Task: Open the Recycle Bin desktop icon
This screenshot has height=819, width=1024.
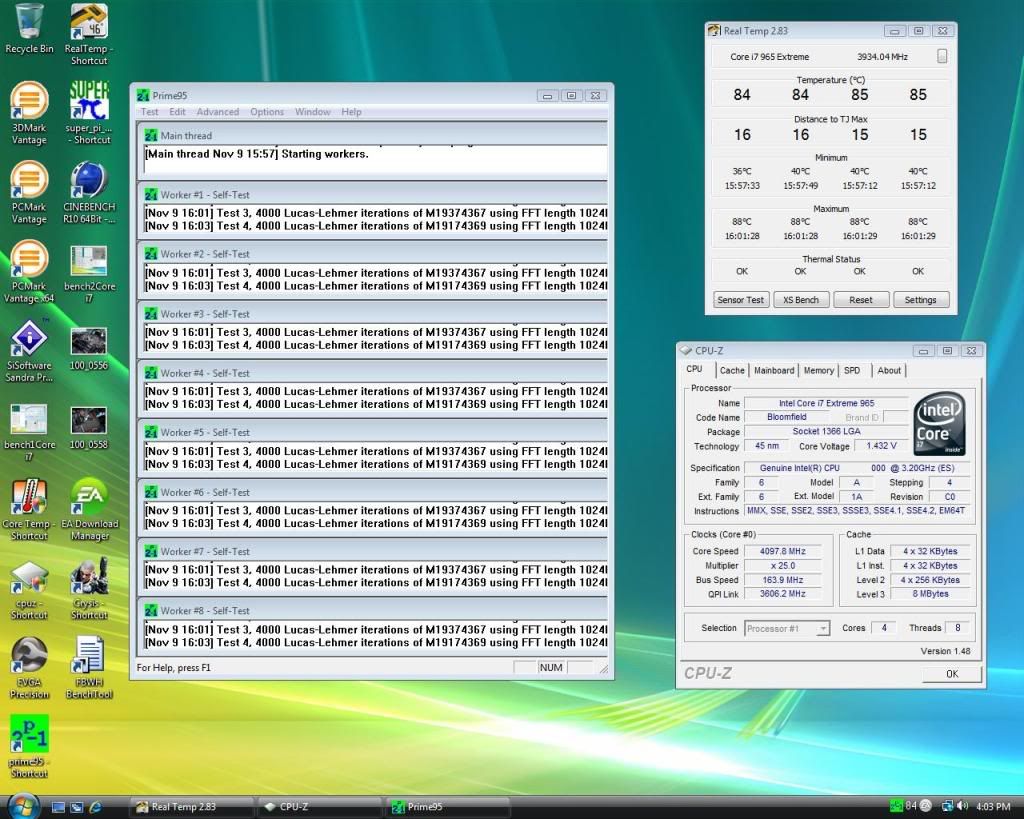Action: [x=29, y=29]
